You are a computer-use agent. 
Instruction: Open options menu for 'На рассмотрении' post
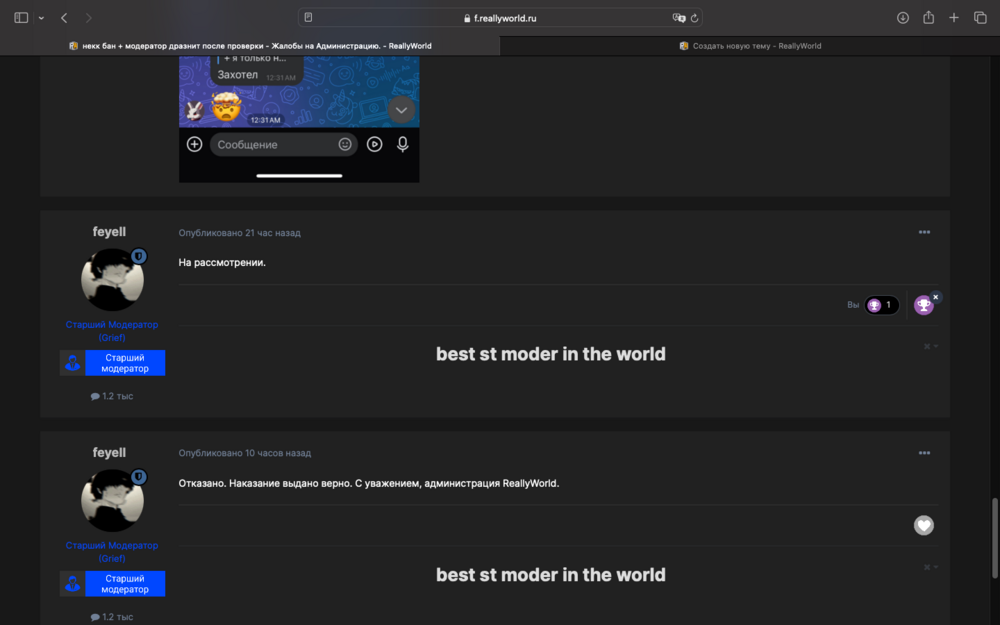coord(924,232)
